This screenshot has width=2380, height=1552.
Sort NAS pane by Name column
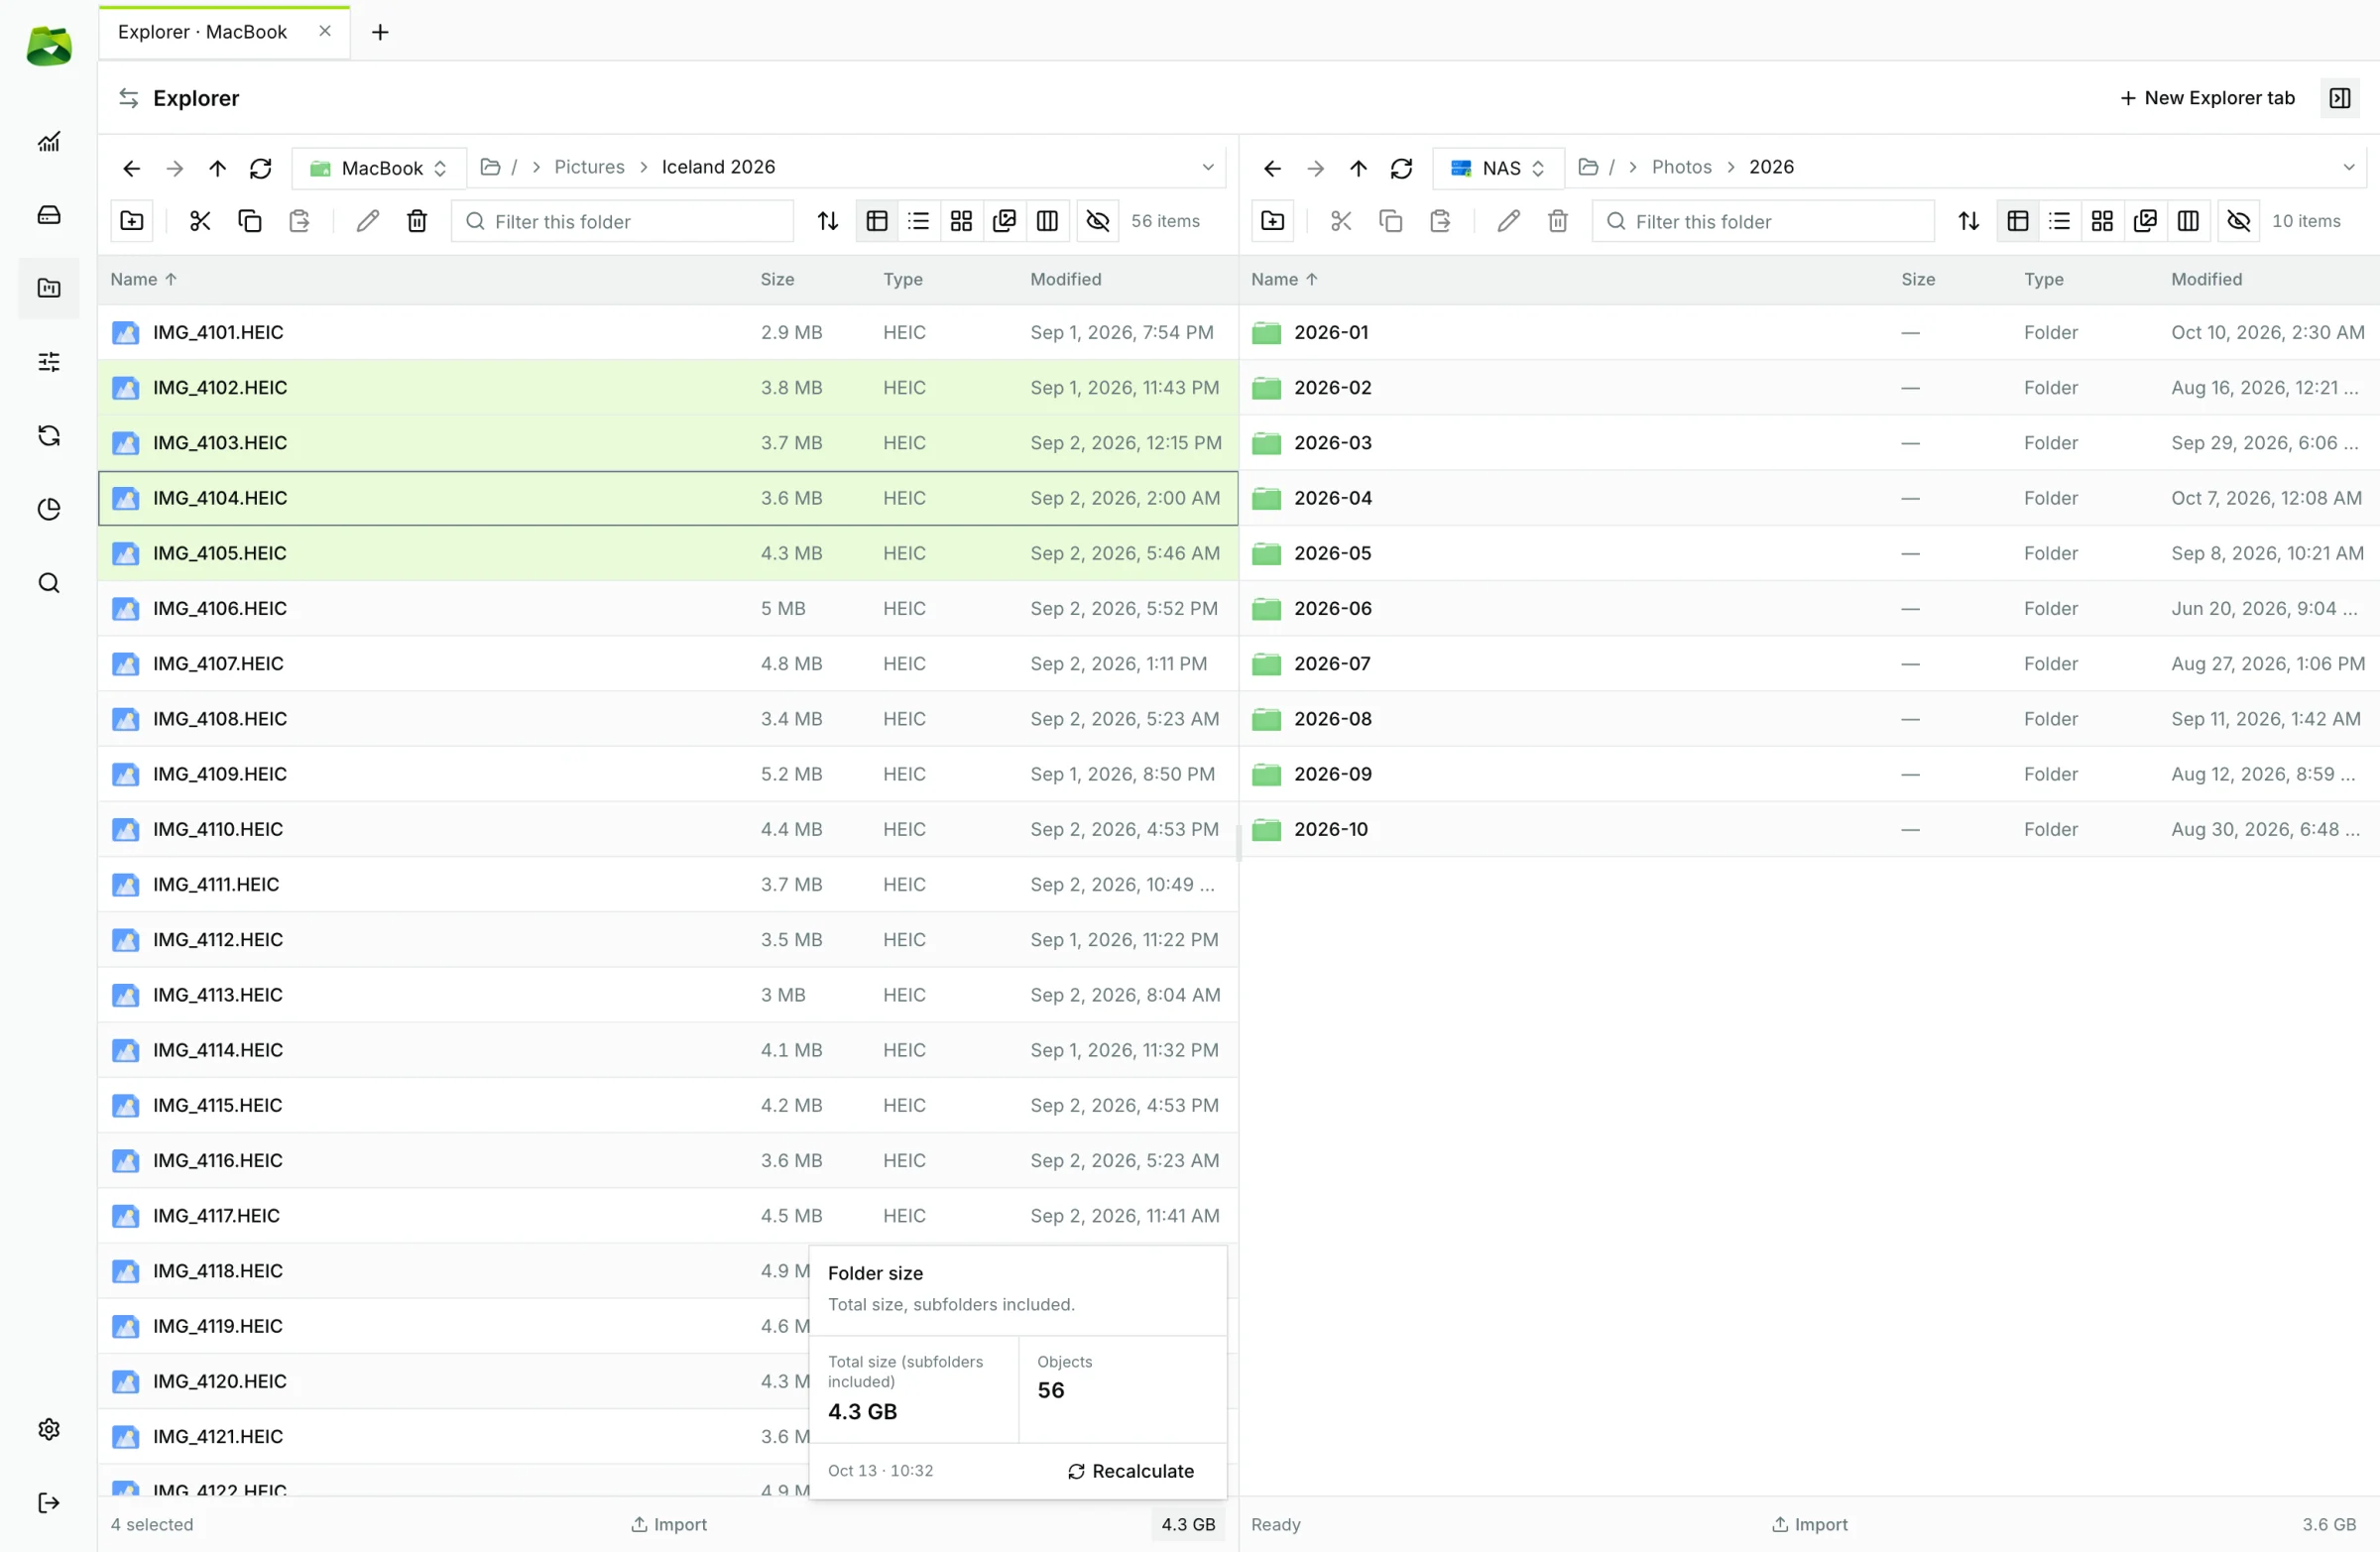(x=1284, y=279)
